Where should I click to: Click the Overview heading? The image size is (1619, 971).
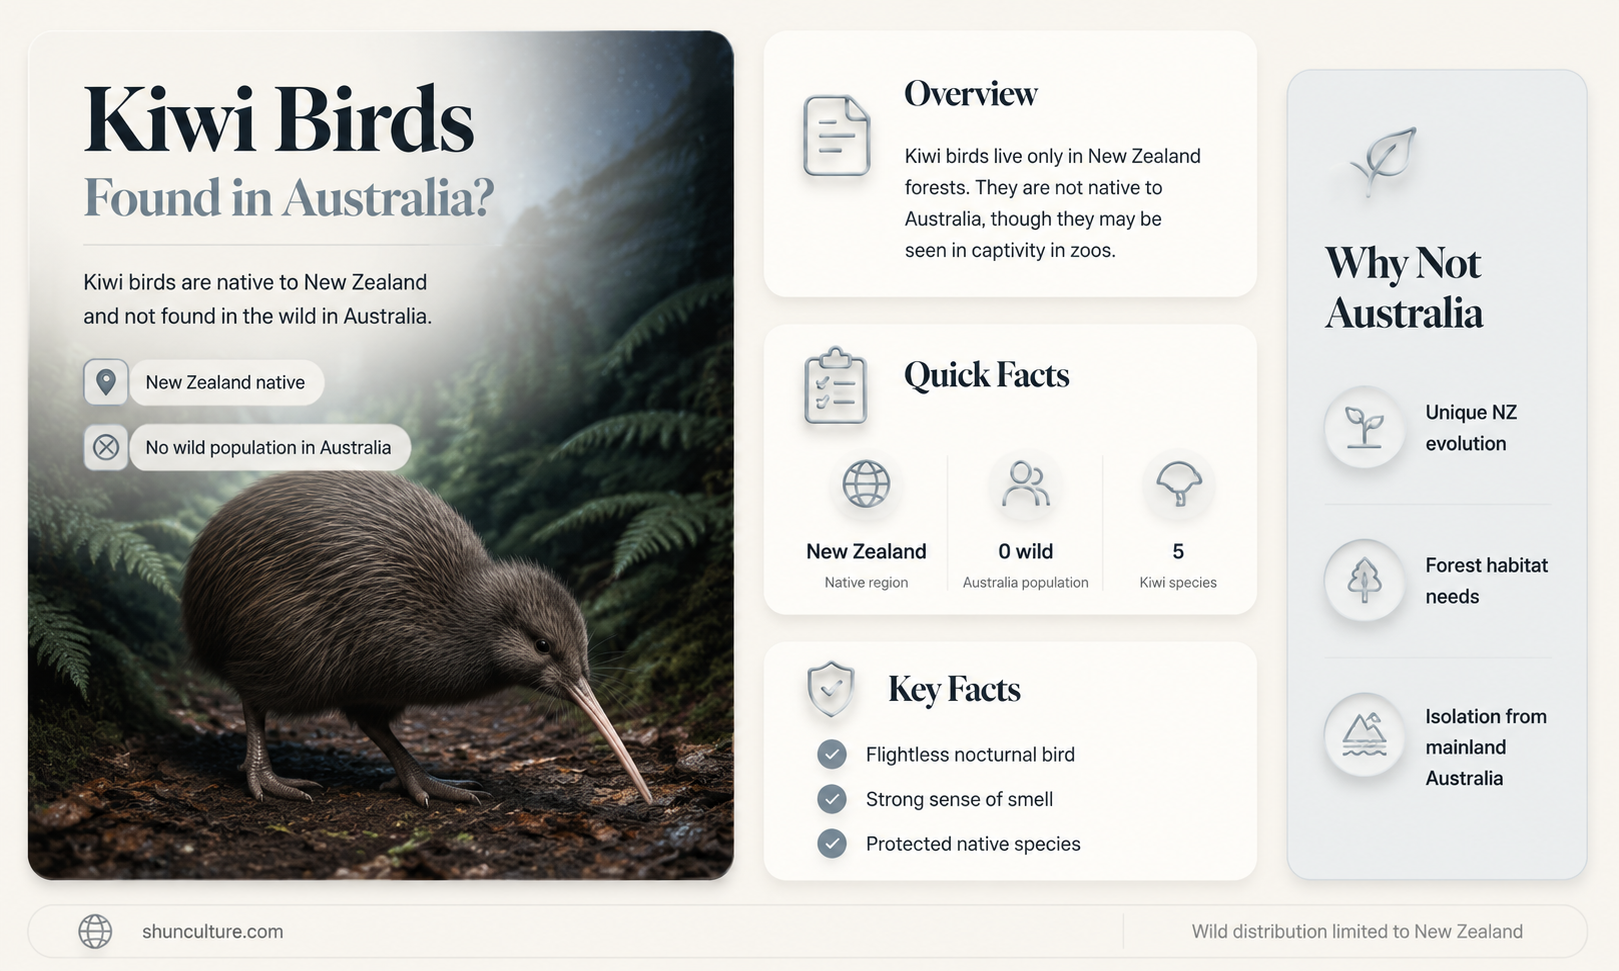coord(971,94)
